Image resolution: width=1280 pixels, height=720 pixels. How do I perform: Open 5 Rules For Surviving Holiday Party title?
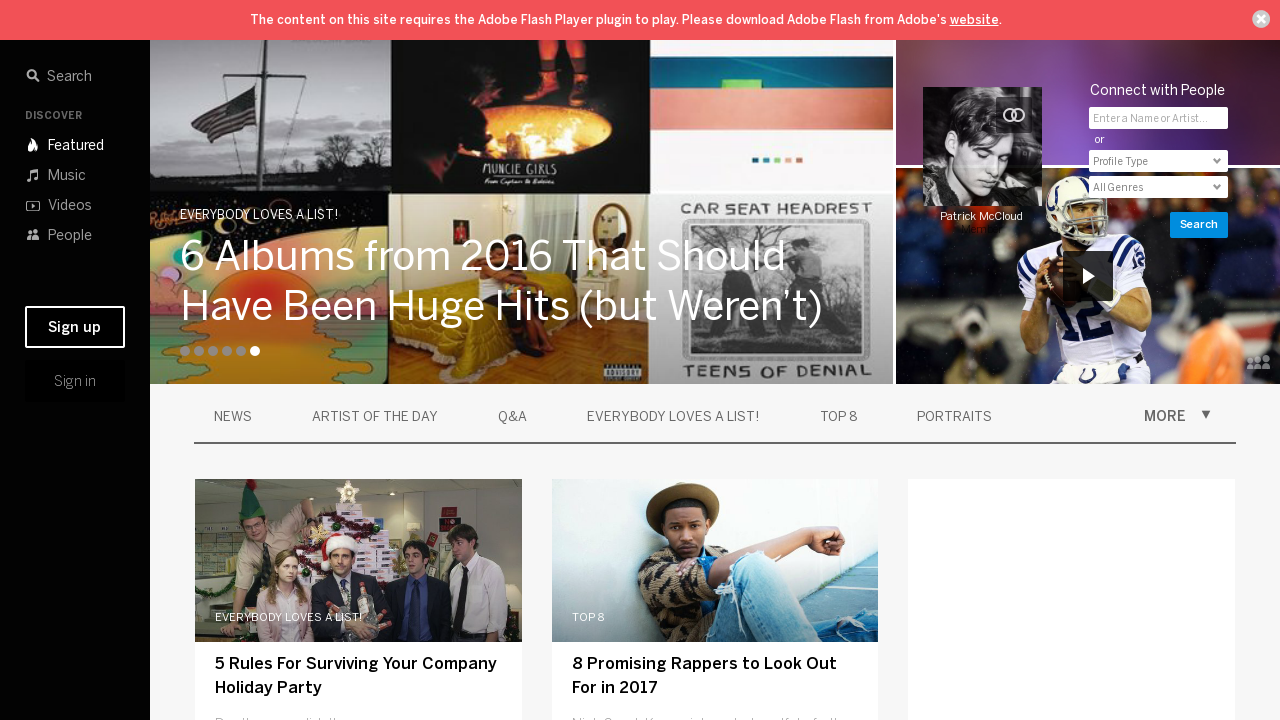coord(356,675)
